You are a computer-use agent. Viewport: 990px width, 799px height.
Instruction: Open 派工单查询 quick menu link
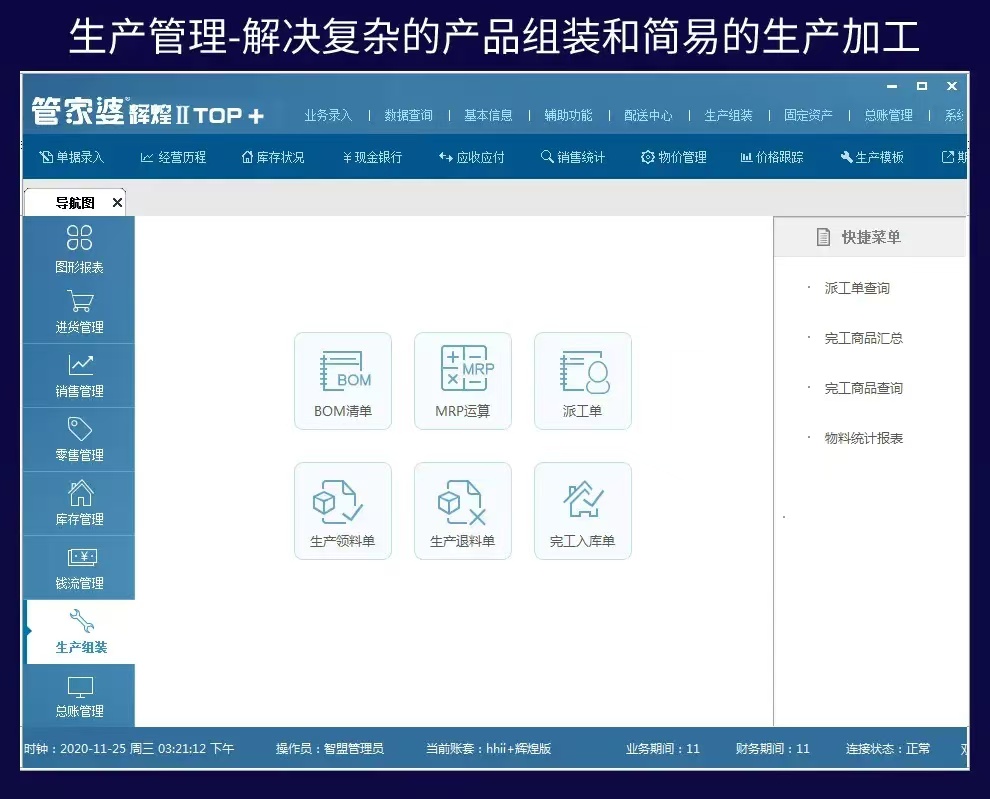pyautogui.click(x=857, y=288)
